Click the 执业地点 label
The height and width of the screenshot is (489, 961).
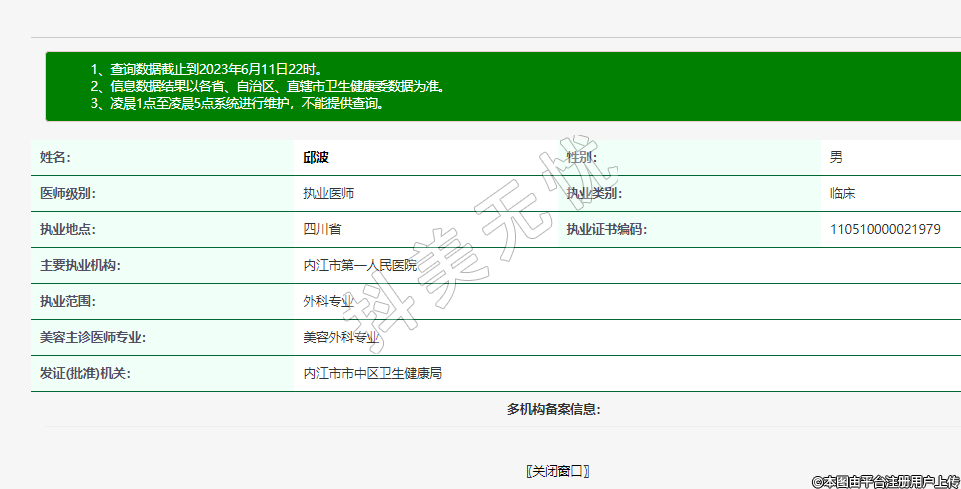(x=68, y=230)
